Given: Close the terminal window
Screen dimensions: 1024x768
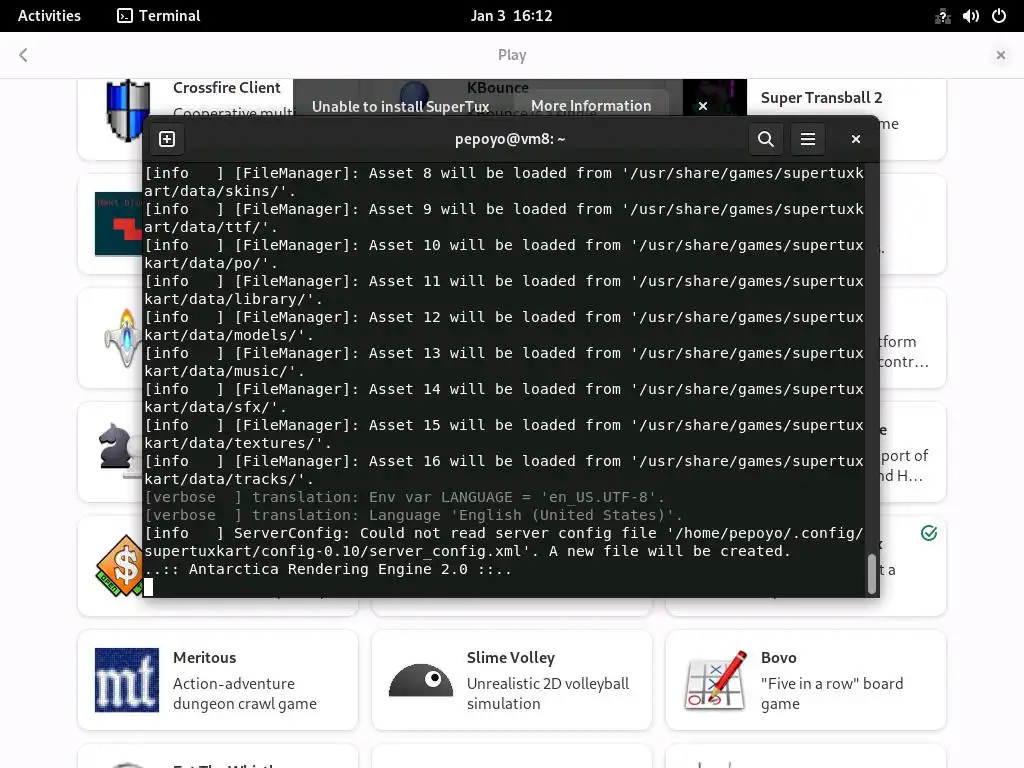Looking at the screenshot, I should [x=856, y=139].
